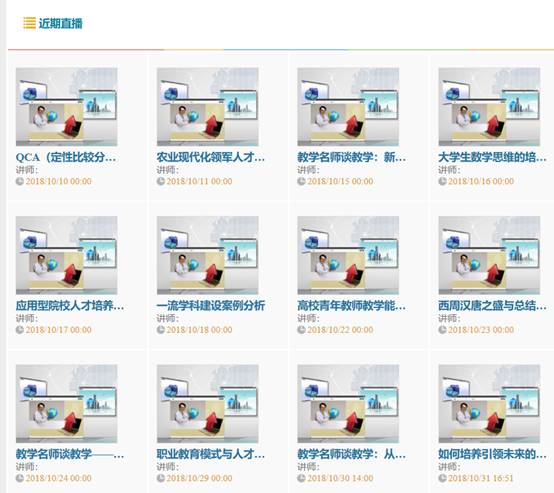Click clock icon beside 2018/10/23 00:00
The height and width of the screenshot is (493, 554).
tap(442, 330)
